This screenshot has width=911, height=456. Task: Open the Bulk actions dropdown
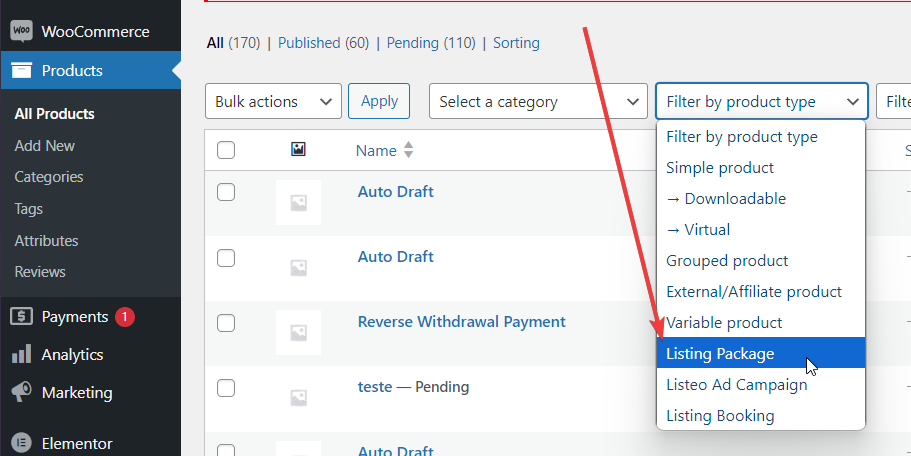coord(273,102)
